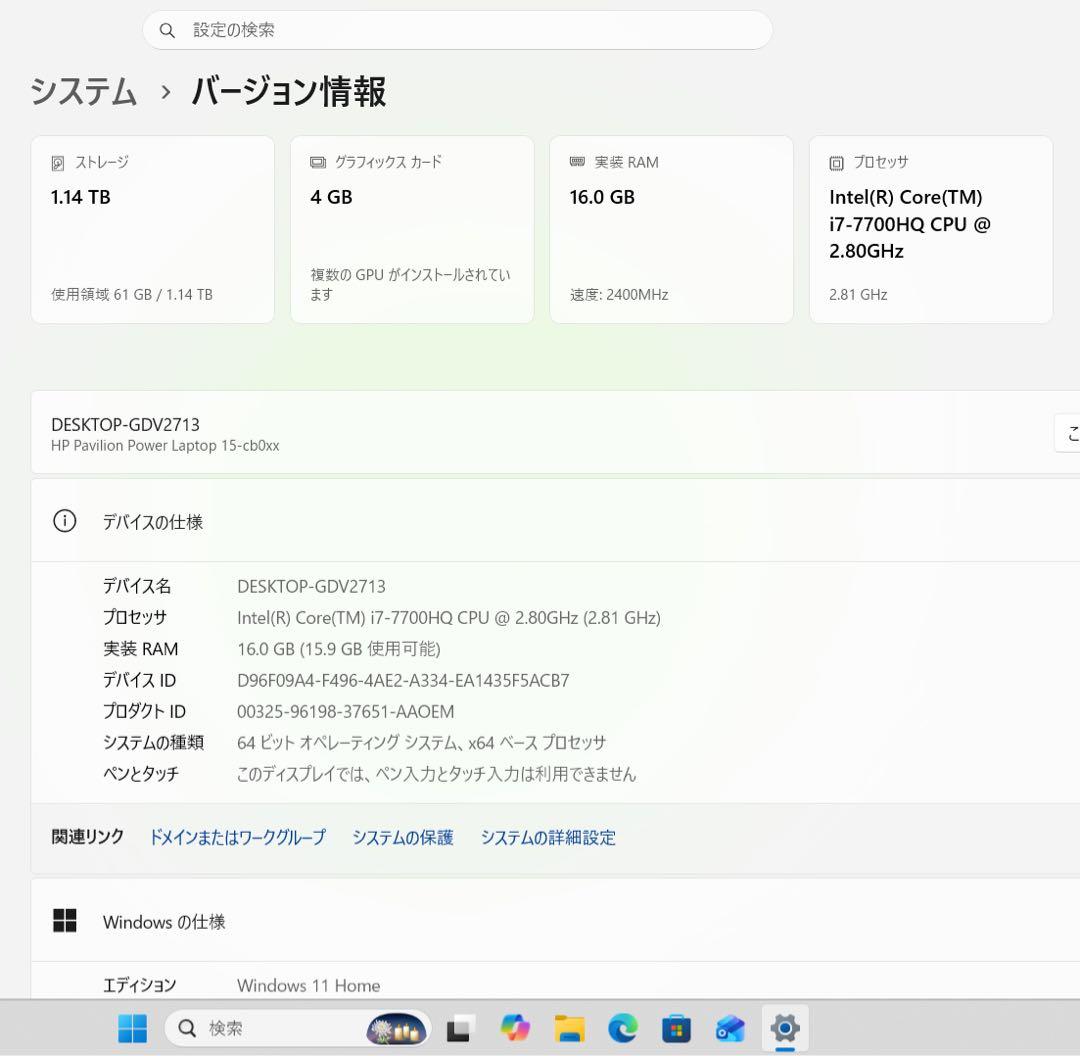
Task: Go back to システム breadcrumb
Action: (x=83, y=92)
